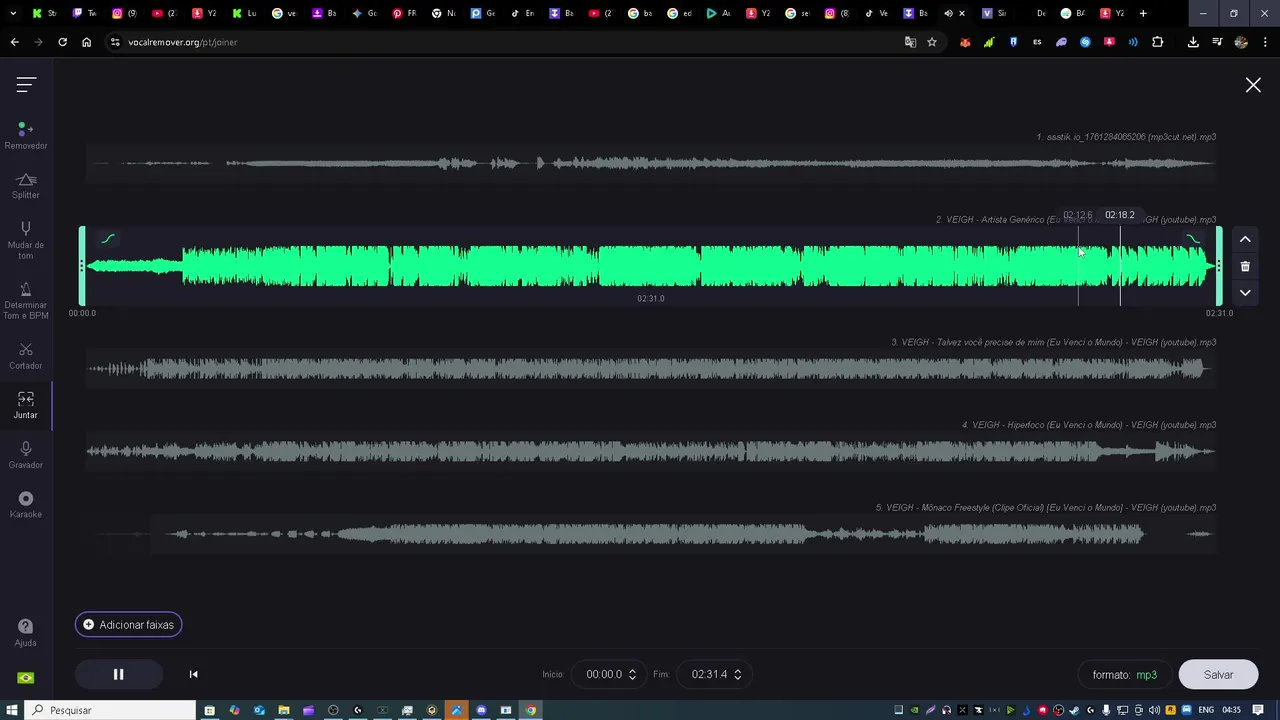Seek inside the green Artista Genérico waveform

click(x=650, y=266)
